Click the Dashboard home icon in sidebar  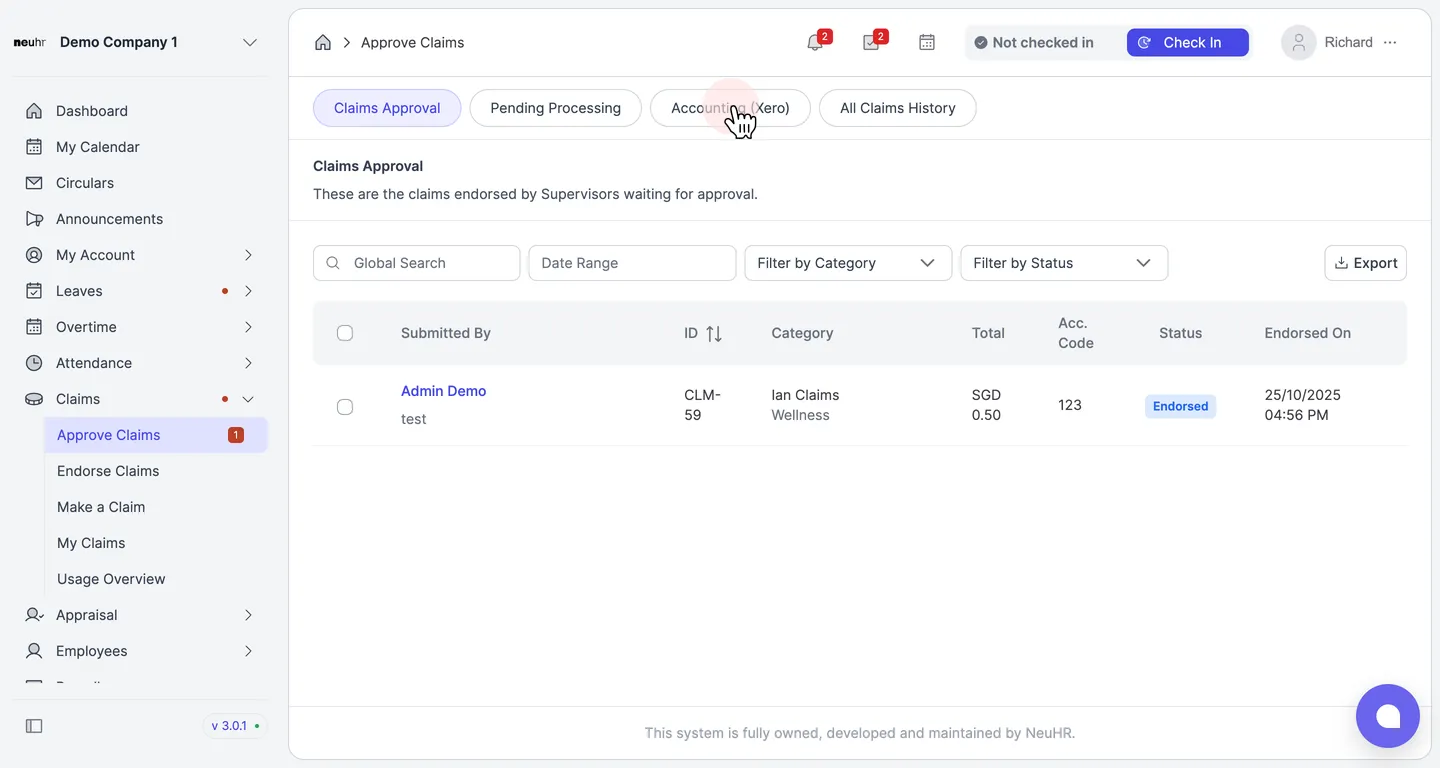(x=34, y=111)
